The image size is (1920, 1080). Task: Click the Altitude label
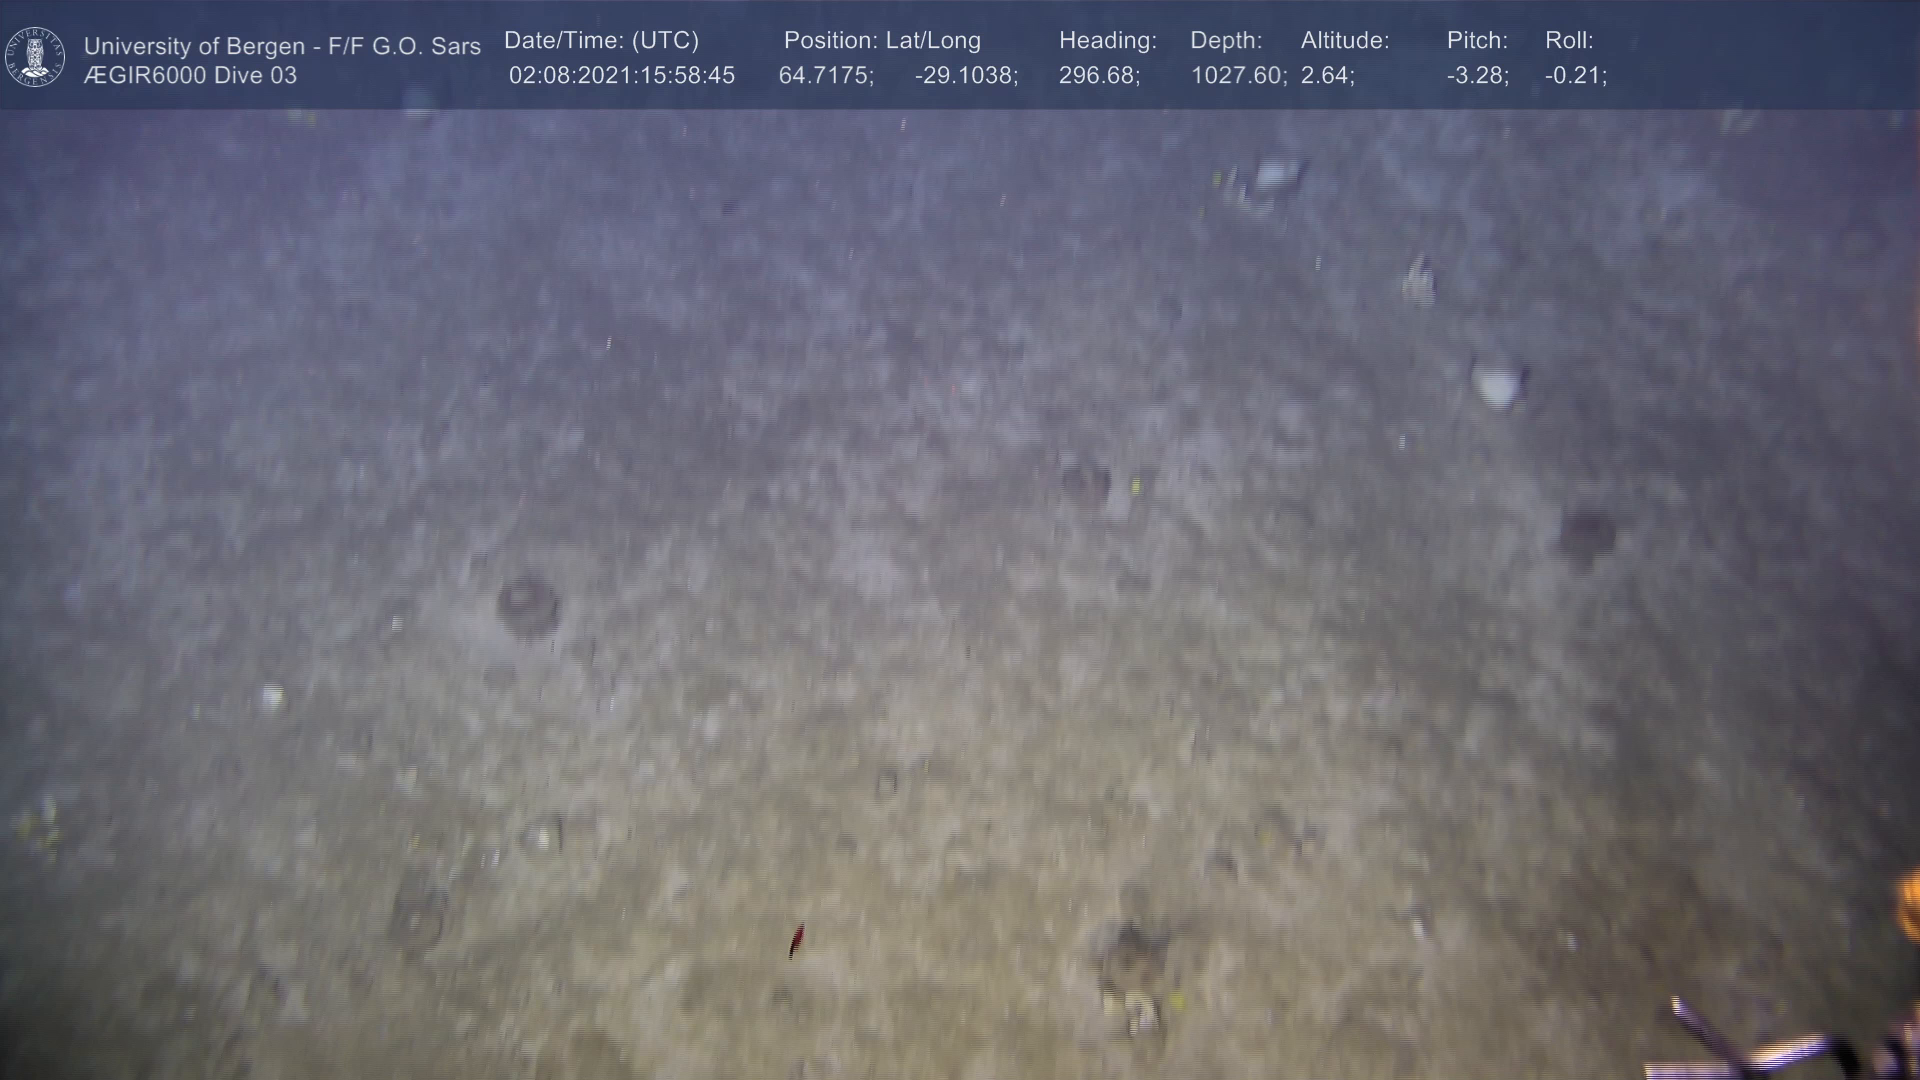click(1344, 41)
